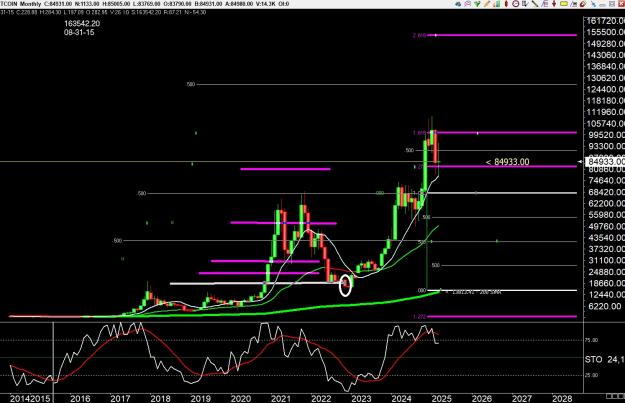This screenshot has height=403, width=625.
Task: Click the pink chart icon in toolbar
Action: 468,4
